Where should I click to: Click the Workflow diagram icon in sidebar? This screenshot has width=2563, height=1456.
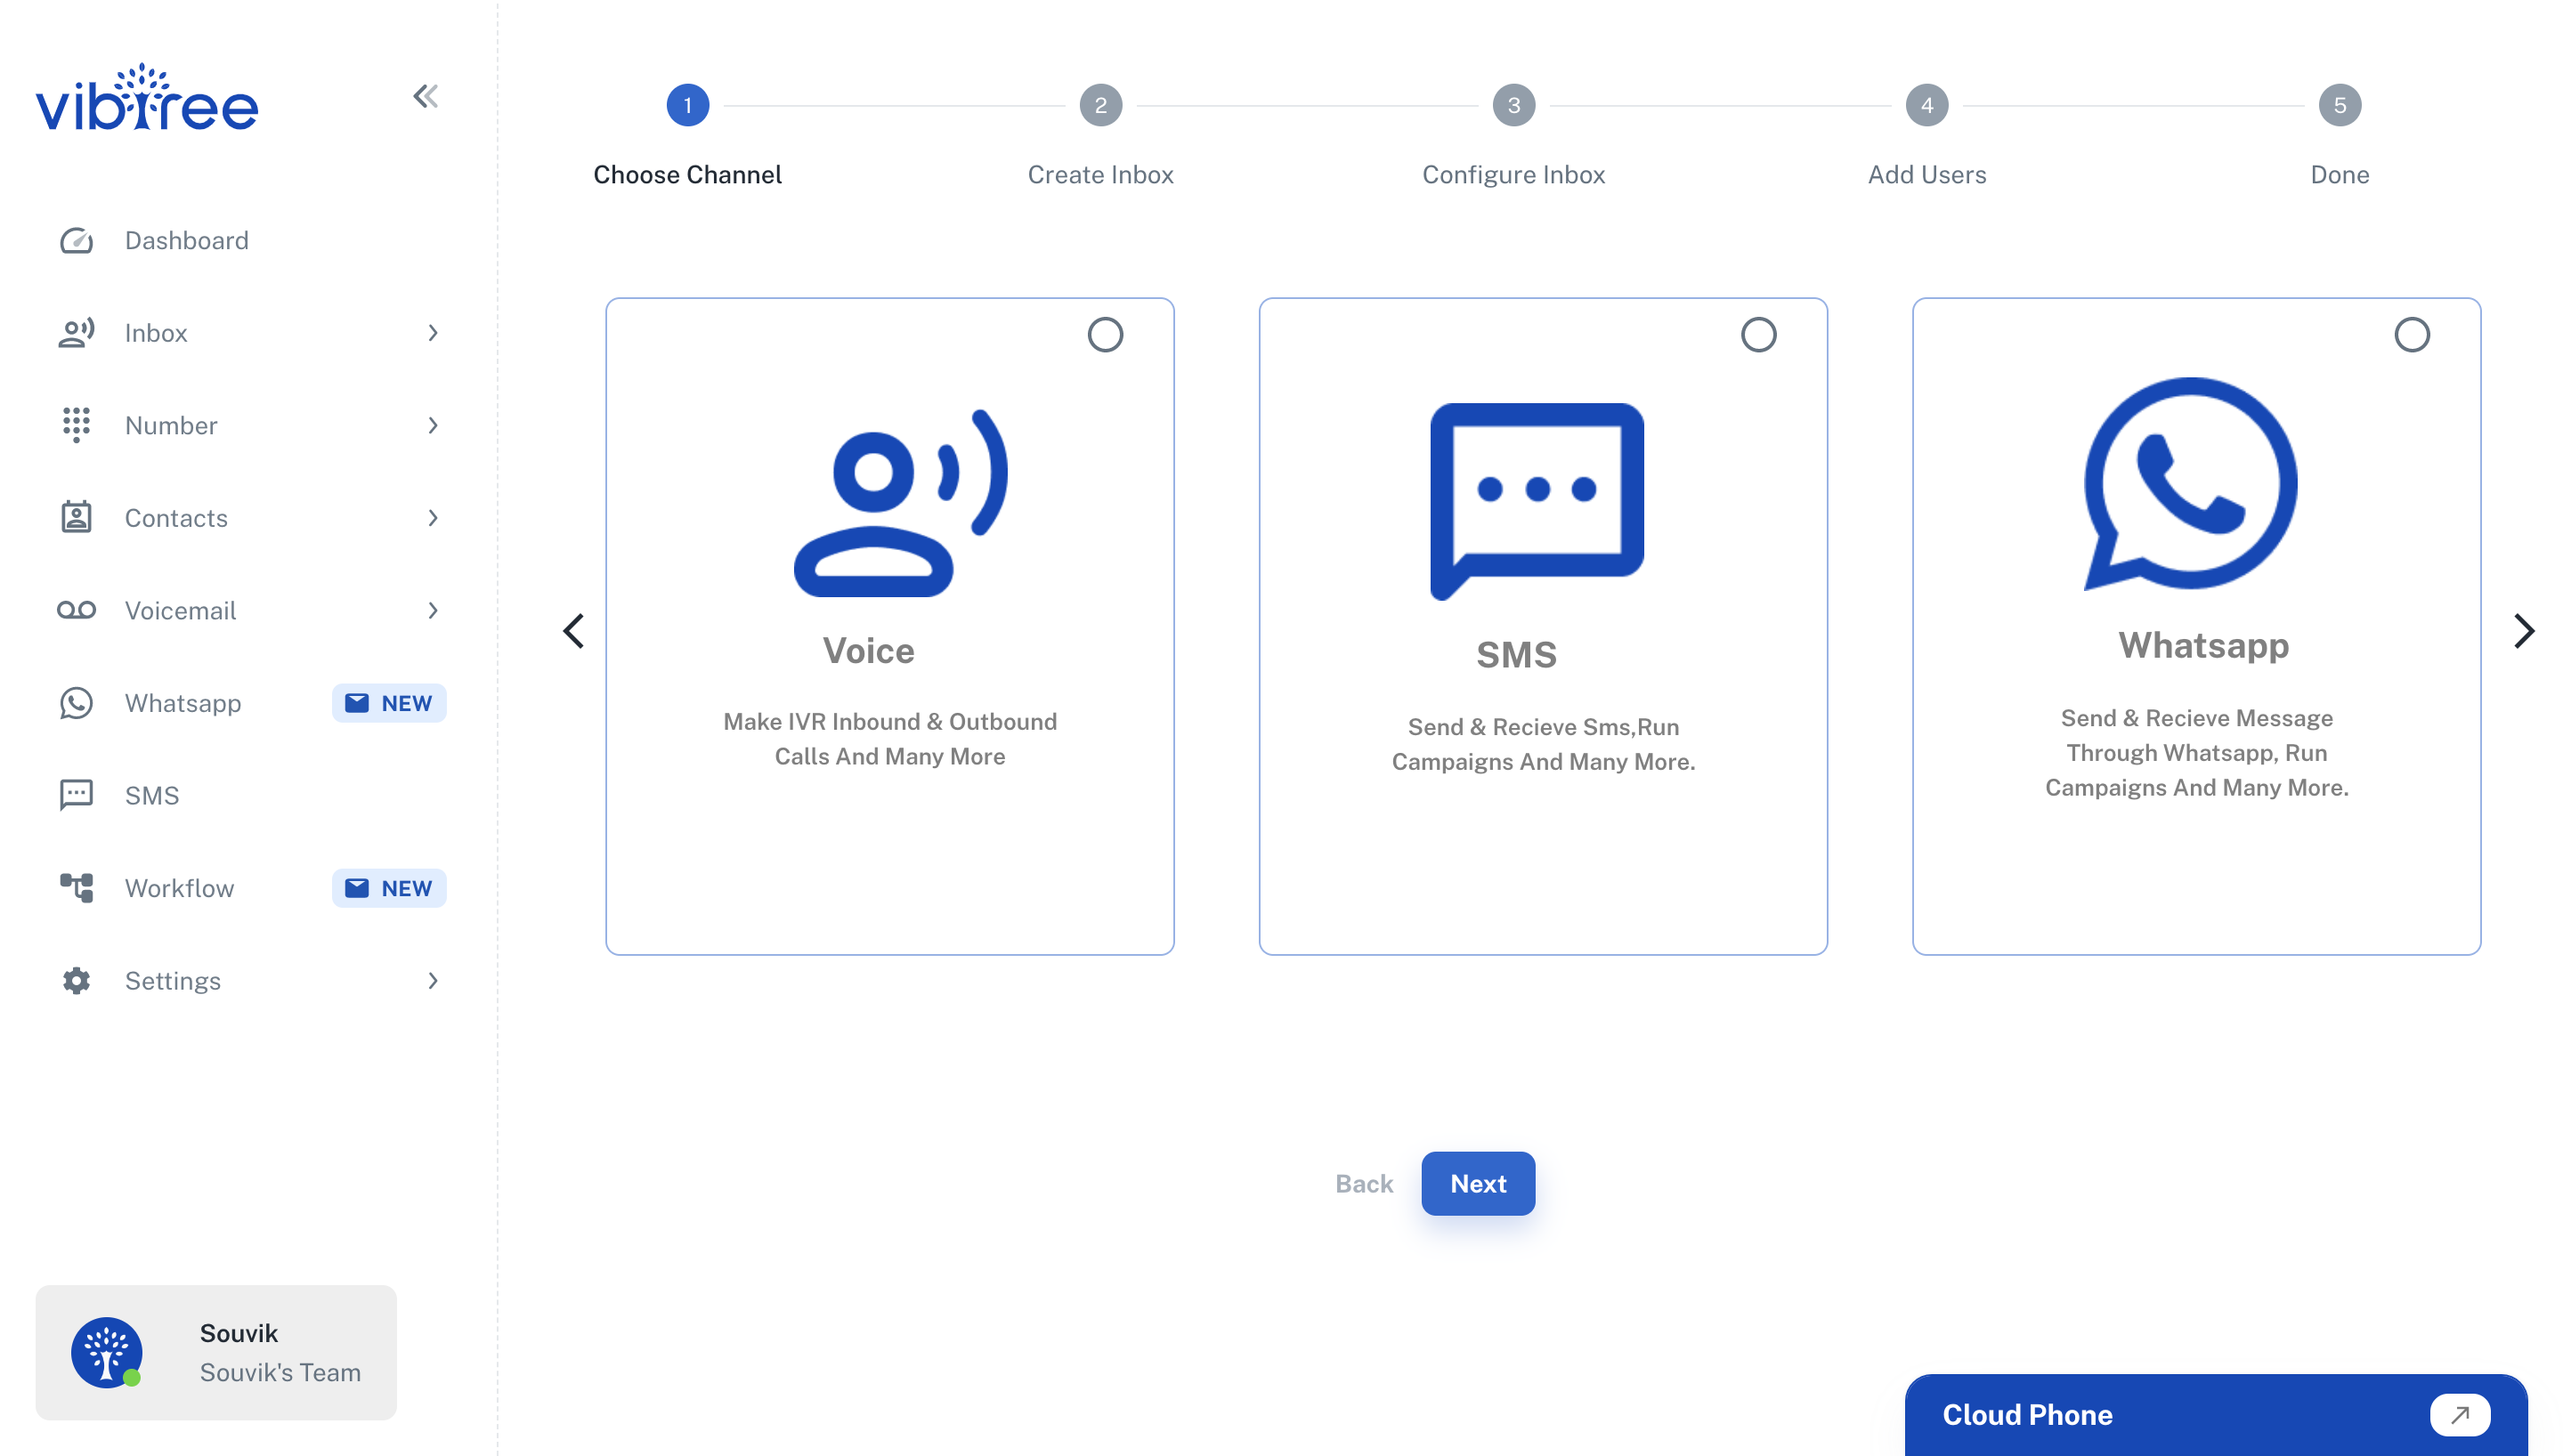pyautogui.click(x=76, y=888)
